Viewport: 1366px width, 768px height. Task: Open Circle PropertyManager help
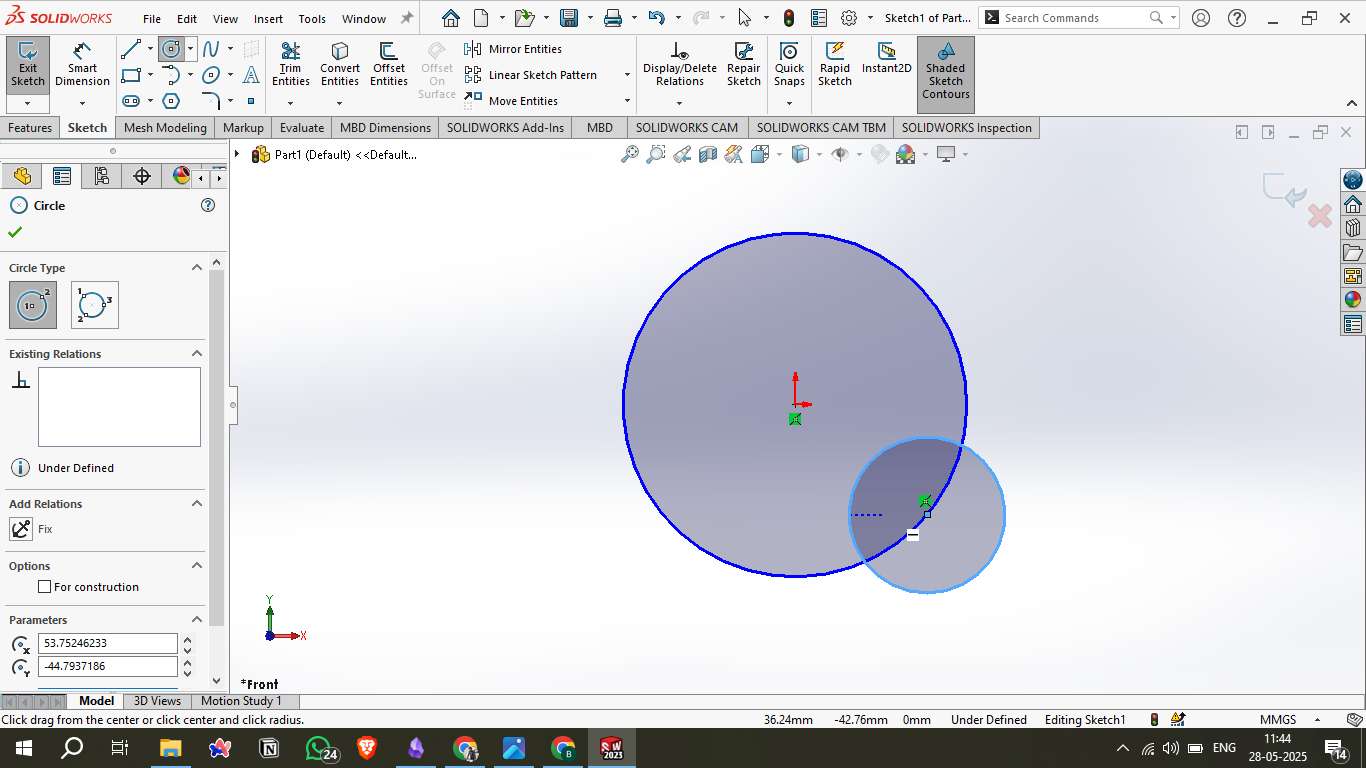coord(208,205)
